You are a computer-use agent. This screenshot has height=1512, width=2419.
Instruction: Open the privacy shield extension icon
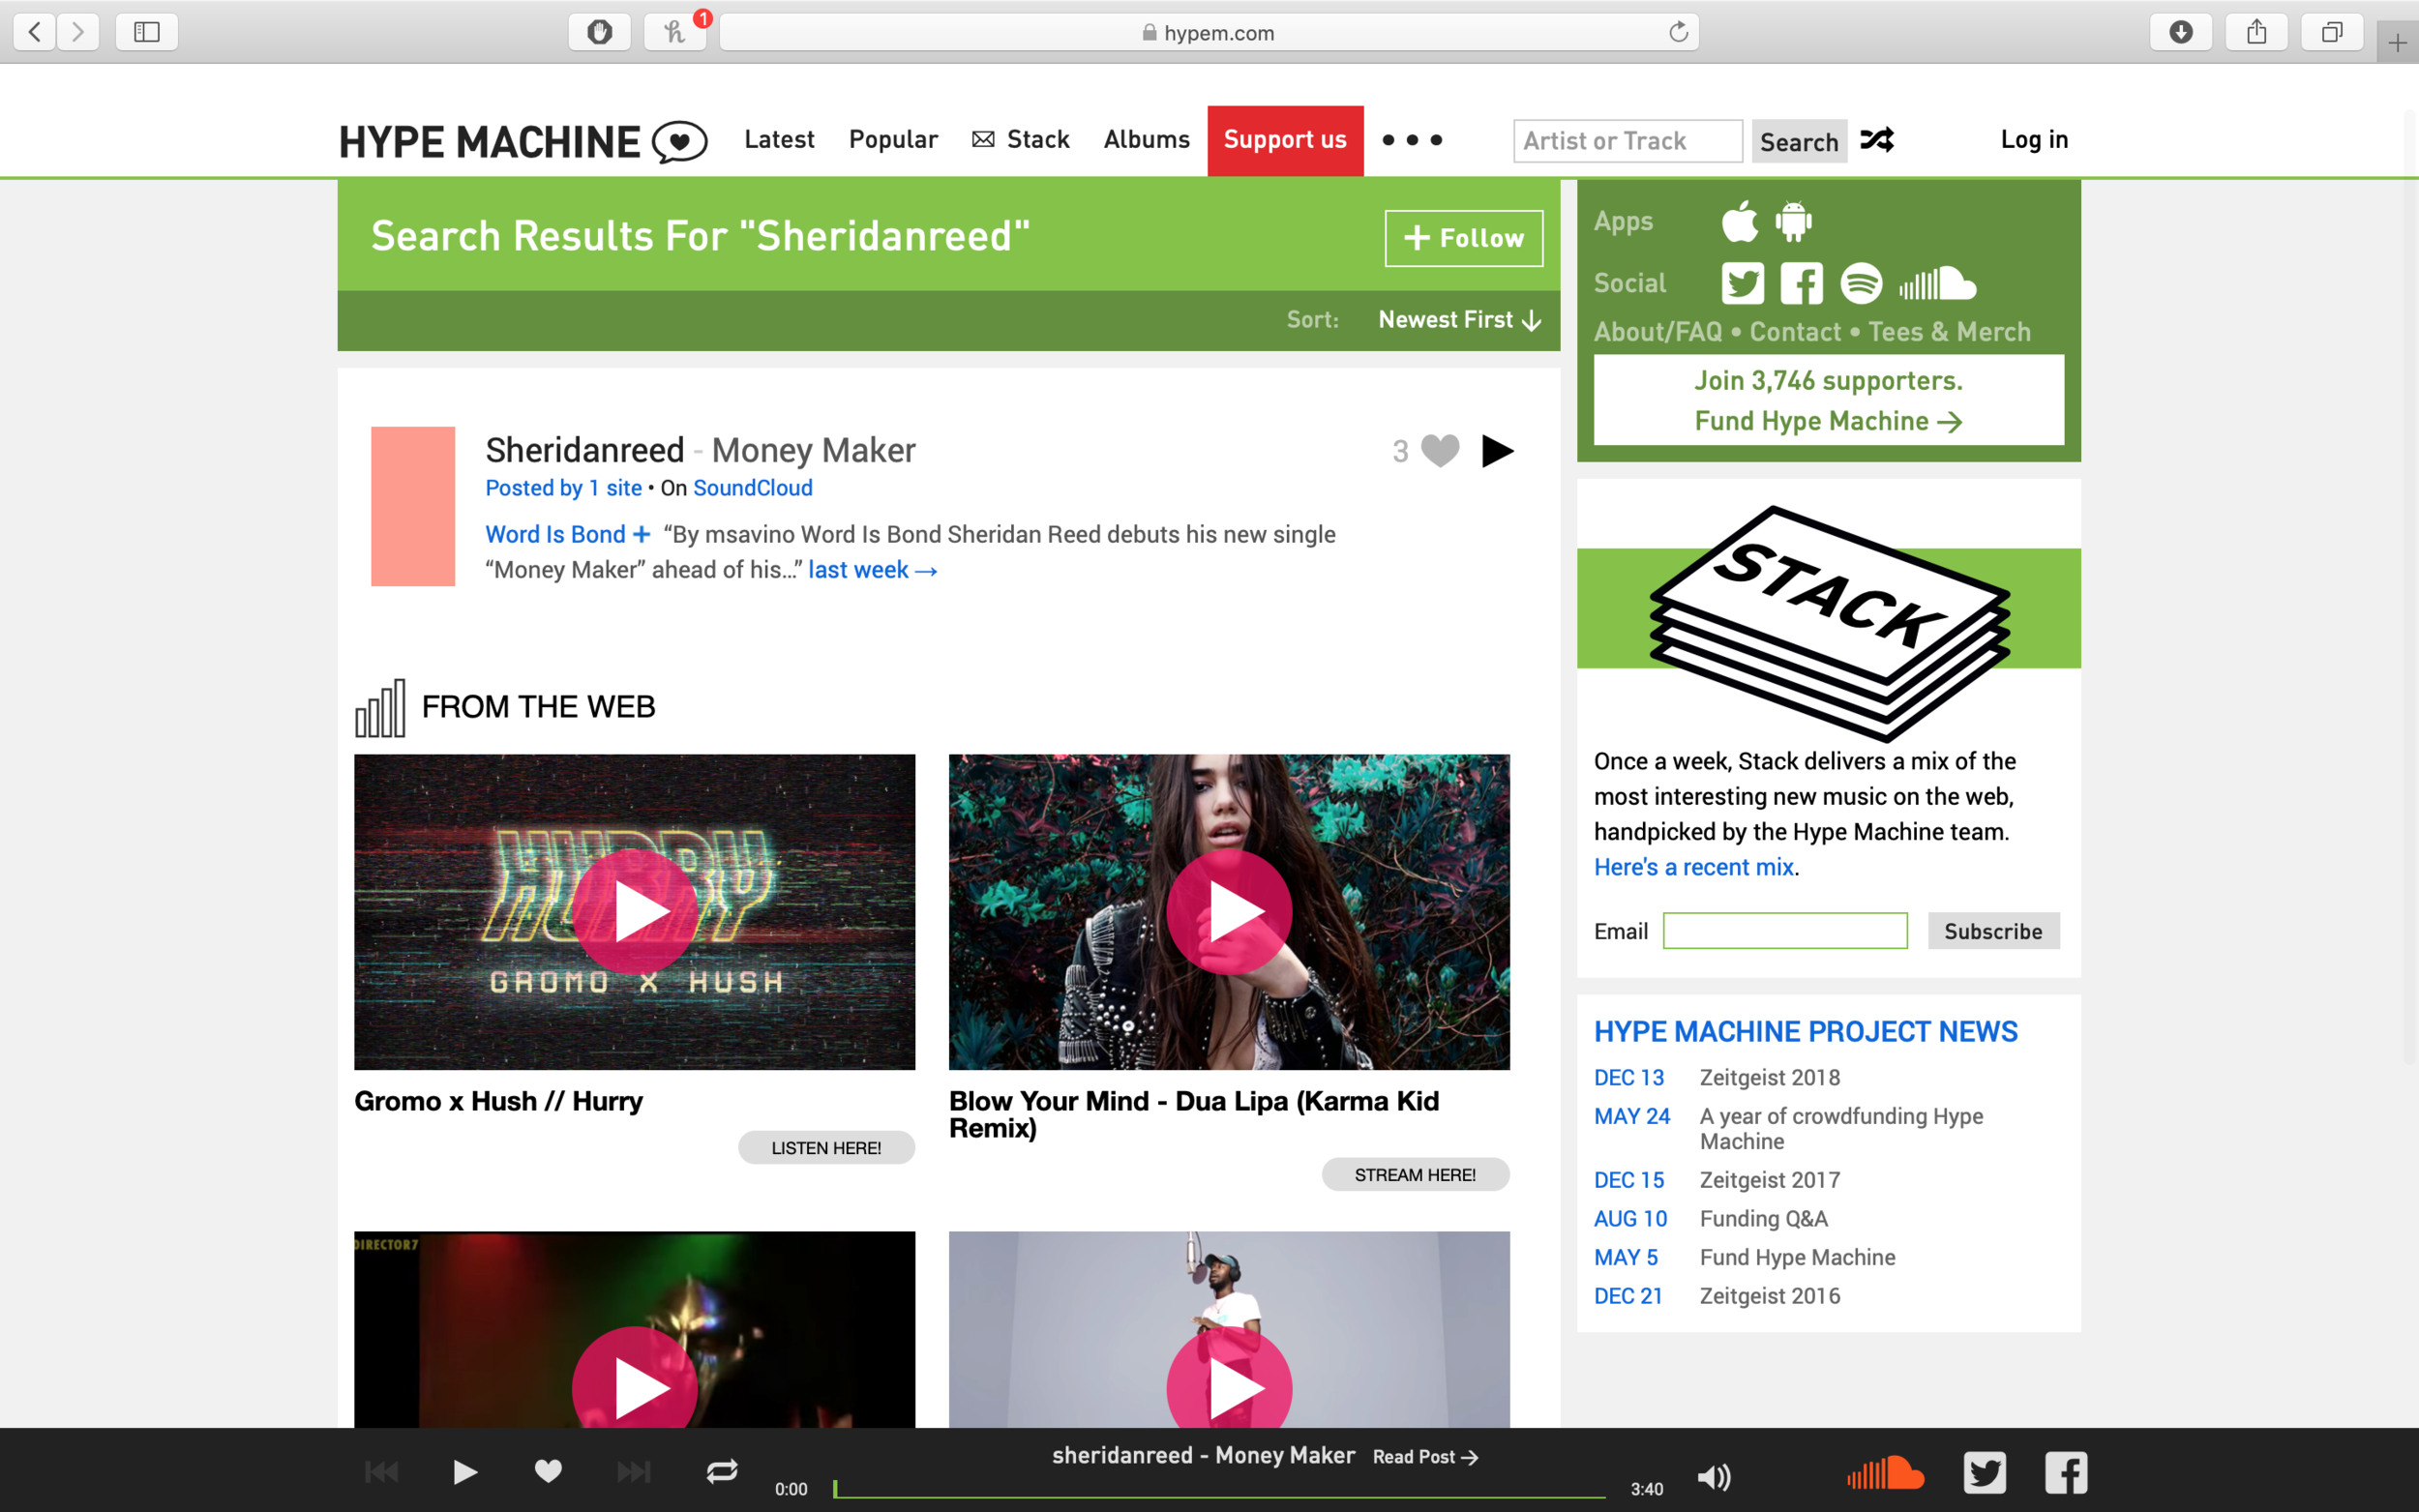600,32
